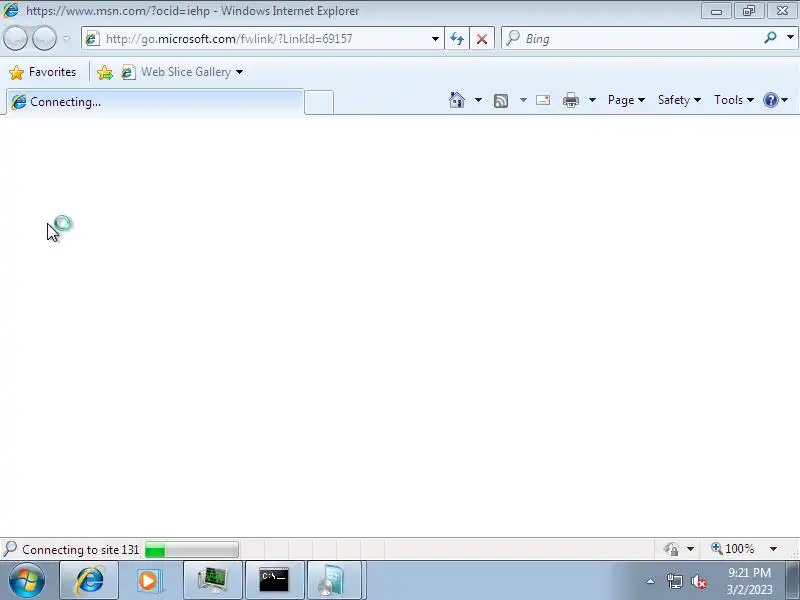Image resolution: width=800 pixels, height=600 pixels.
Task: Open the Safety menu
Action: coord(679,100)
